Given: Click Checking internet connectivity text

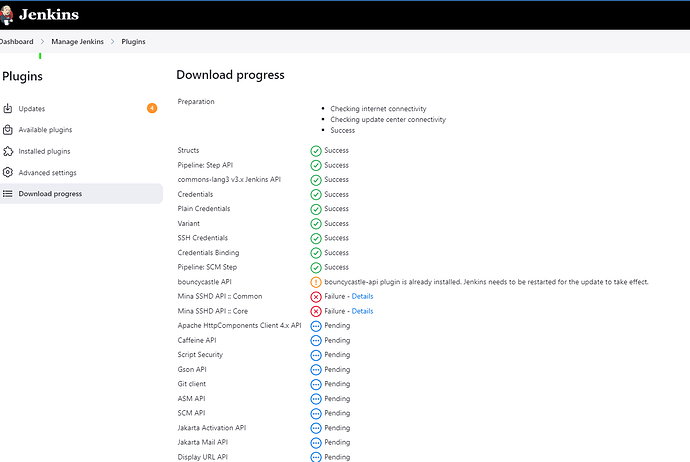Looking at the screenshot, I should click(378, 109).
